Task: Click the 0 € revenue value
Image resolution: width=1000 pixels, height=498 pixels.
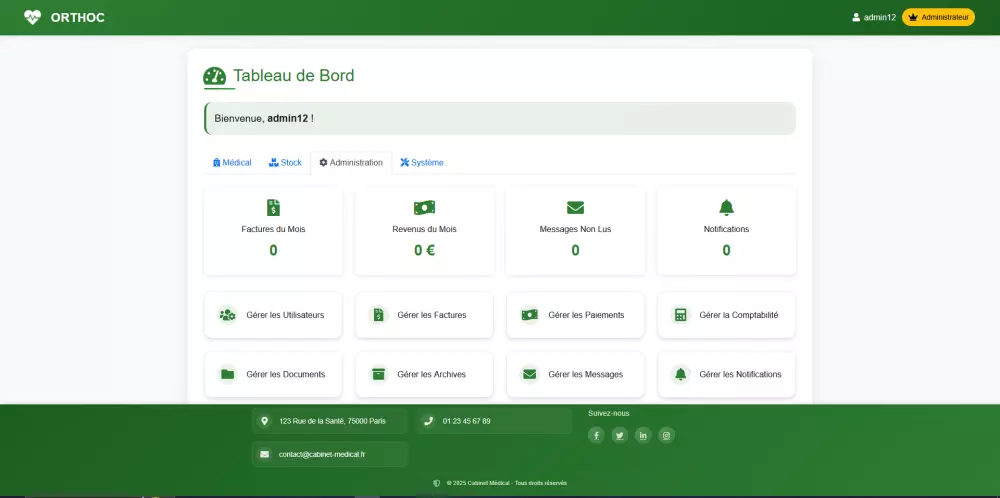Action: pyautogui.click(x=424, y=251)
